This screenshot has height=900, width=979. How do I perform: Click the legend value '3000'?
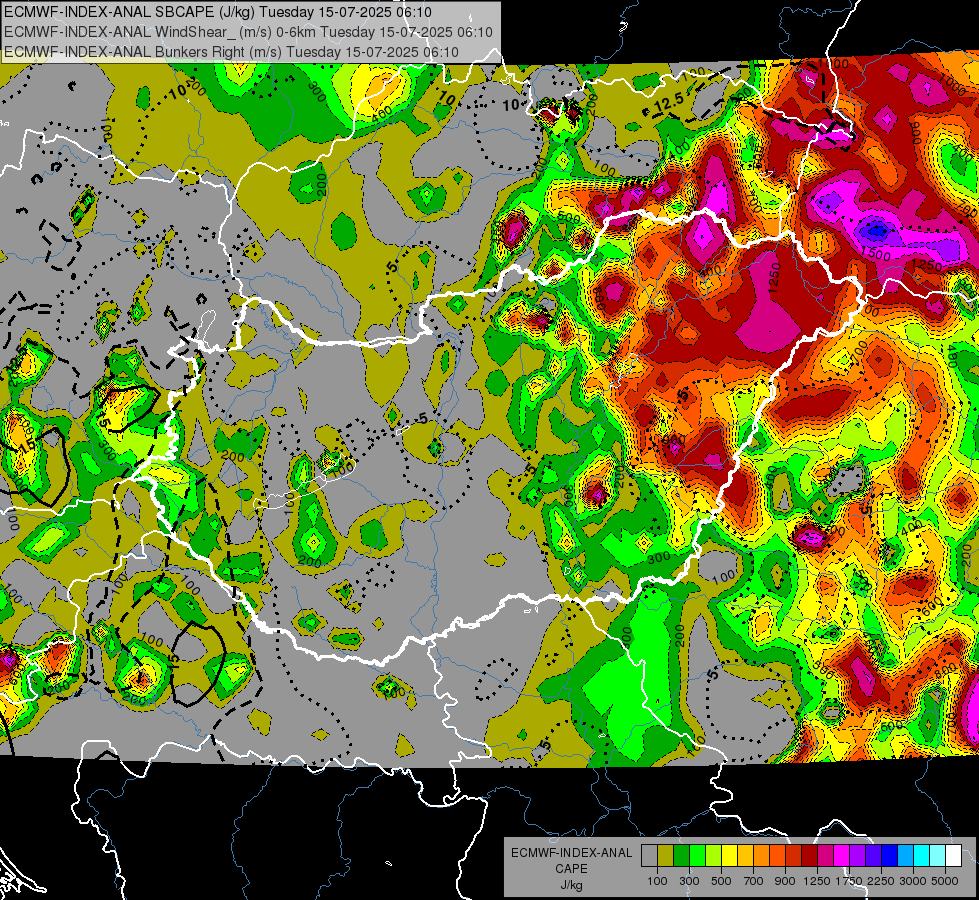[x=913, y=881]
